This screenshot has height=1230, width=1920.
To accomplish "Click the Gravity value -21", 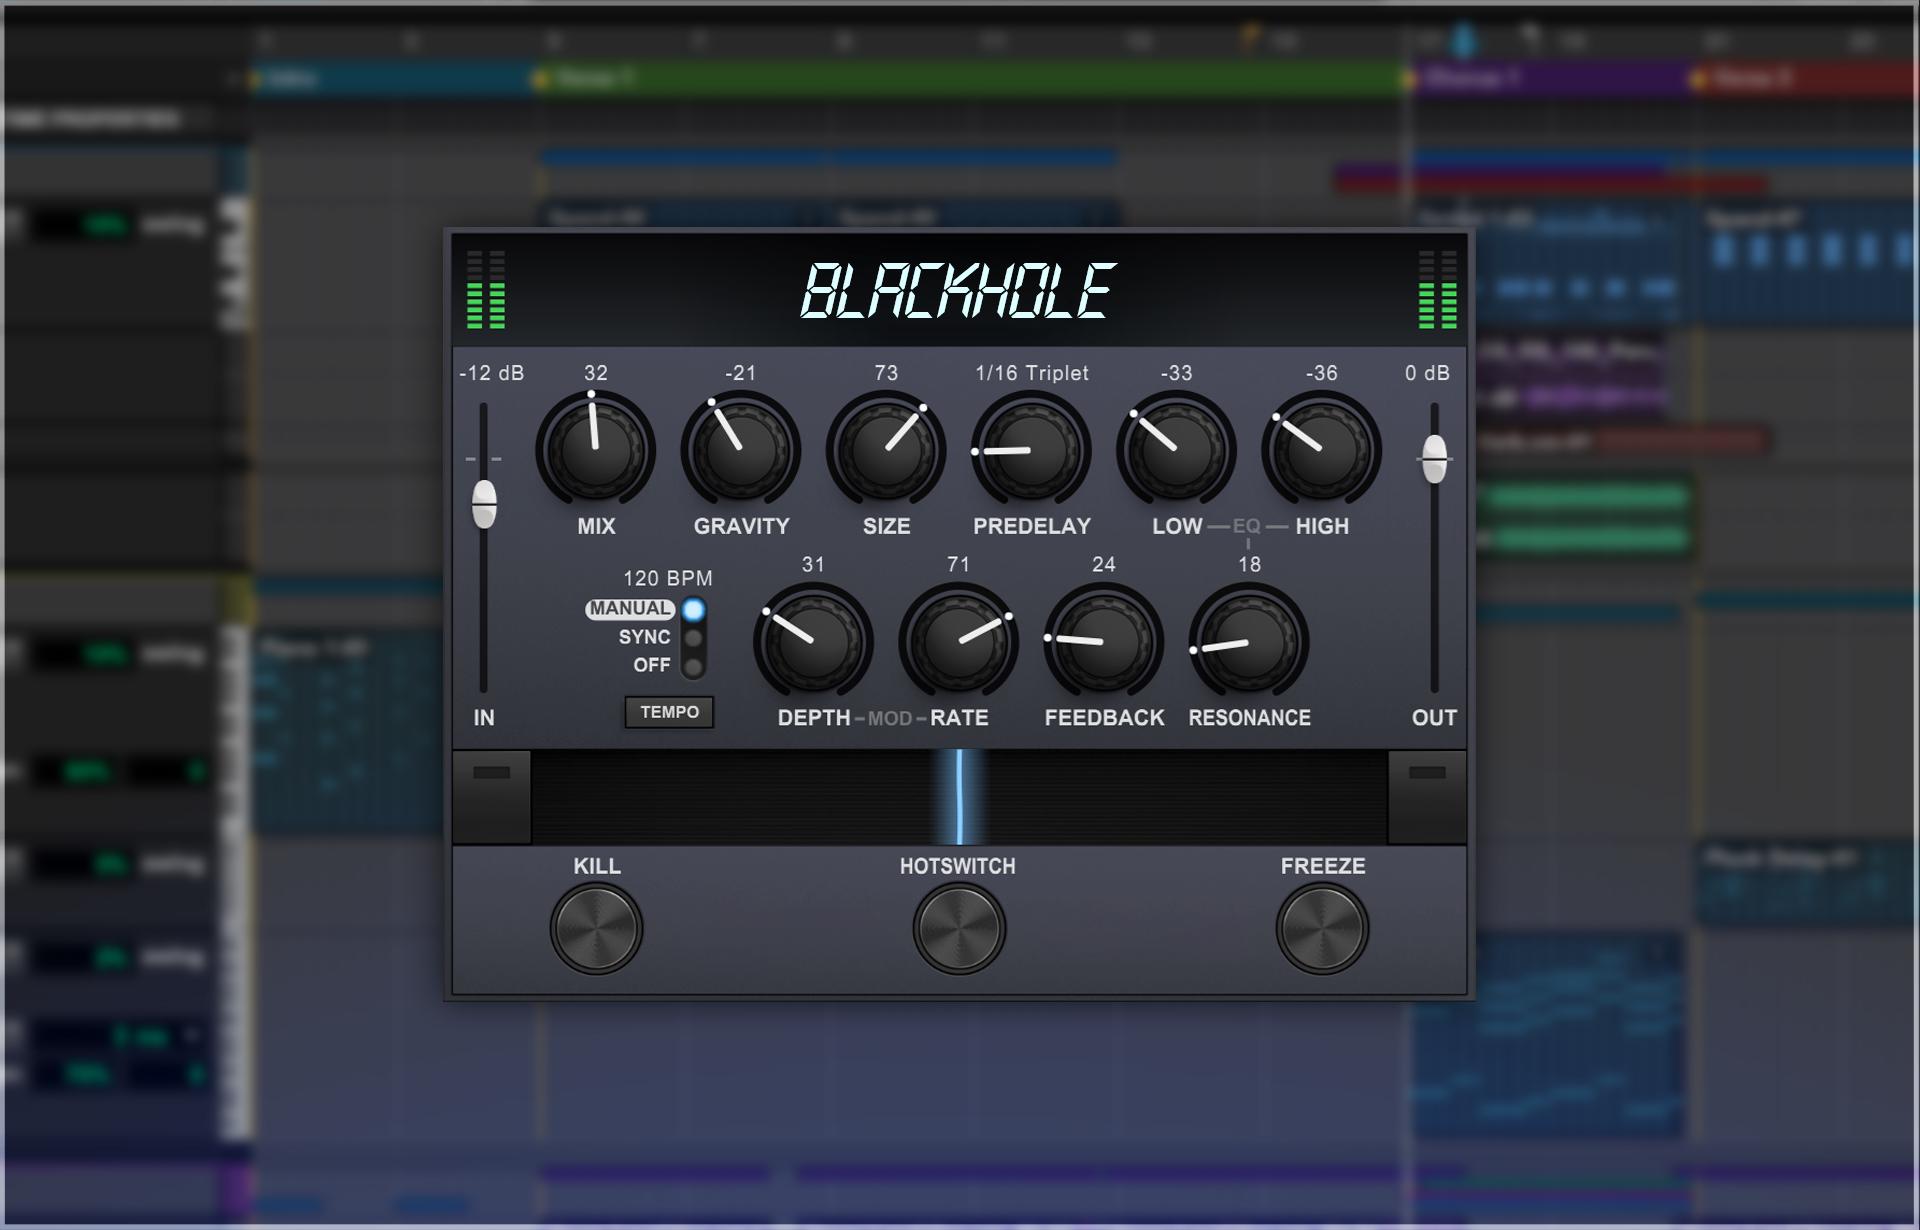I will click(741, 373).
